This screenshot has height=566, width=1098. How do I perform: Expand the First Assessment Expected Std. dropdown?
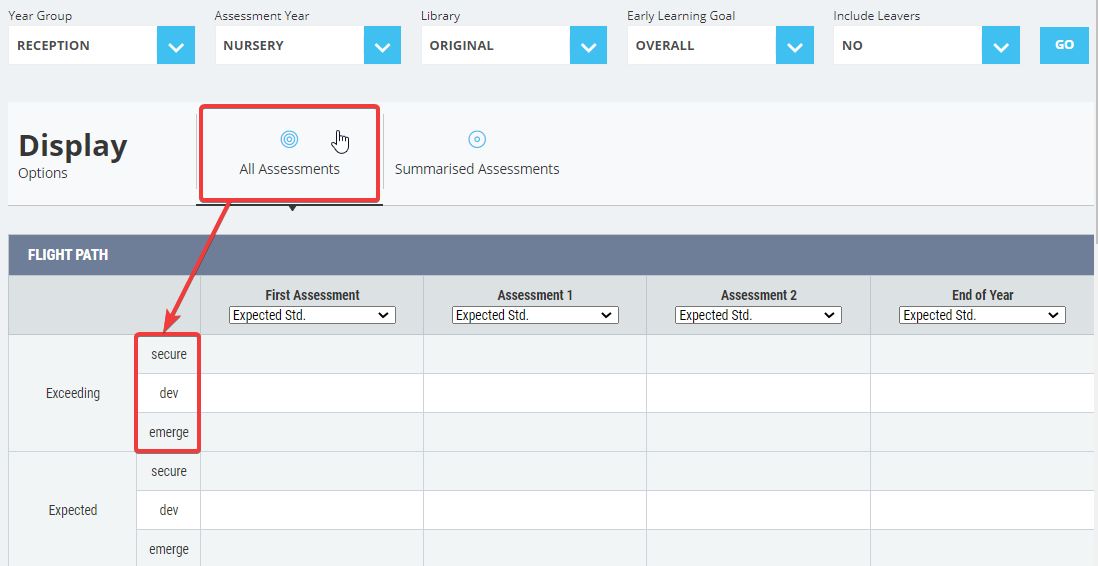coord(312,315)
